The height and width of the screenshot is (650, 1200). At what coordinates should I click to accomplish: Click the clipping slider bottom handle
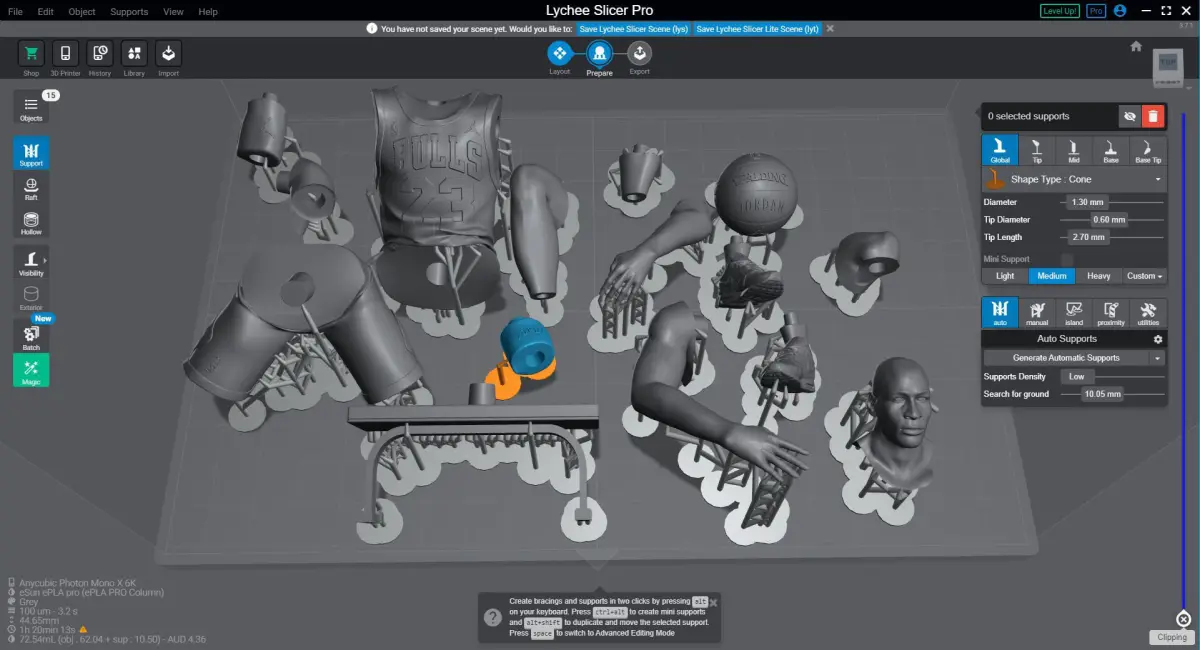tap(1183, 618)
